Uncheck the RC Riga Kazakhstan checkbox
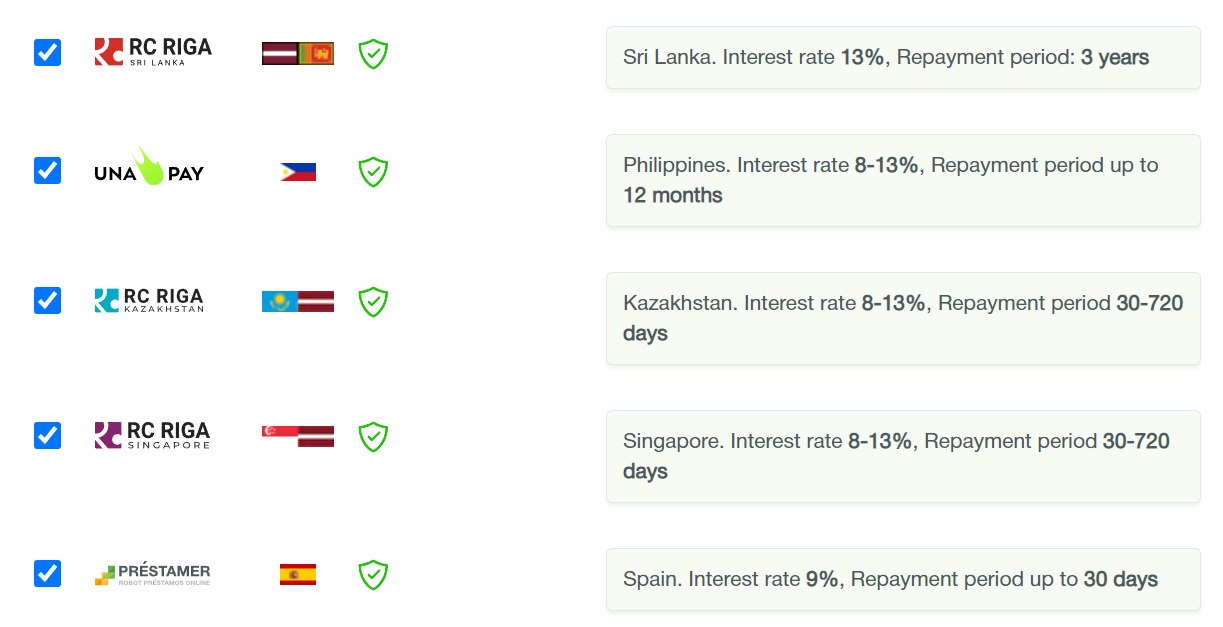 click(47, 300)
